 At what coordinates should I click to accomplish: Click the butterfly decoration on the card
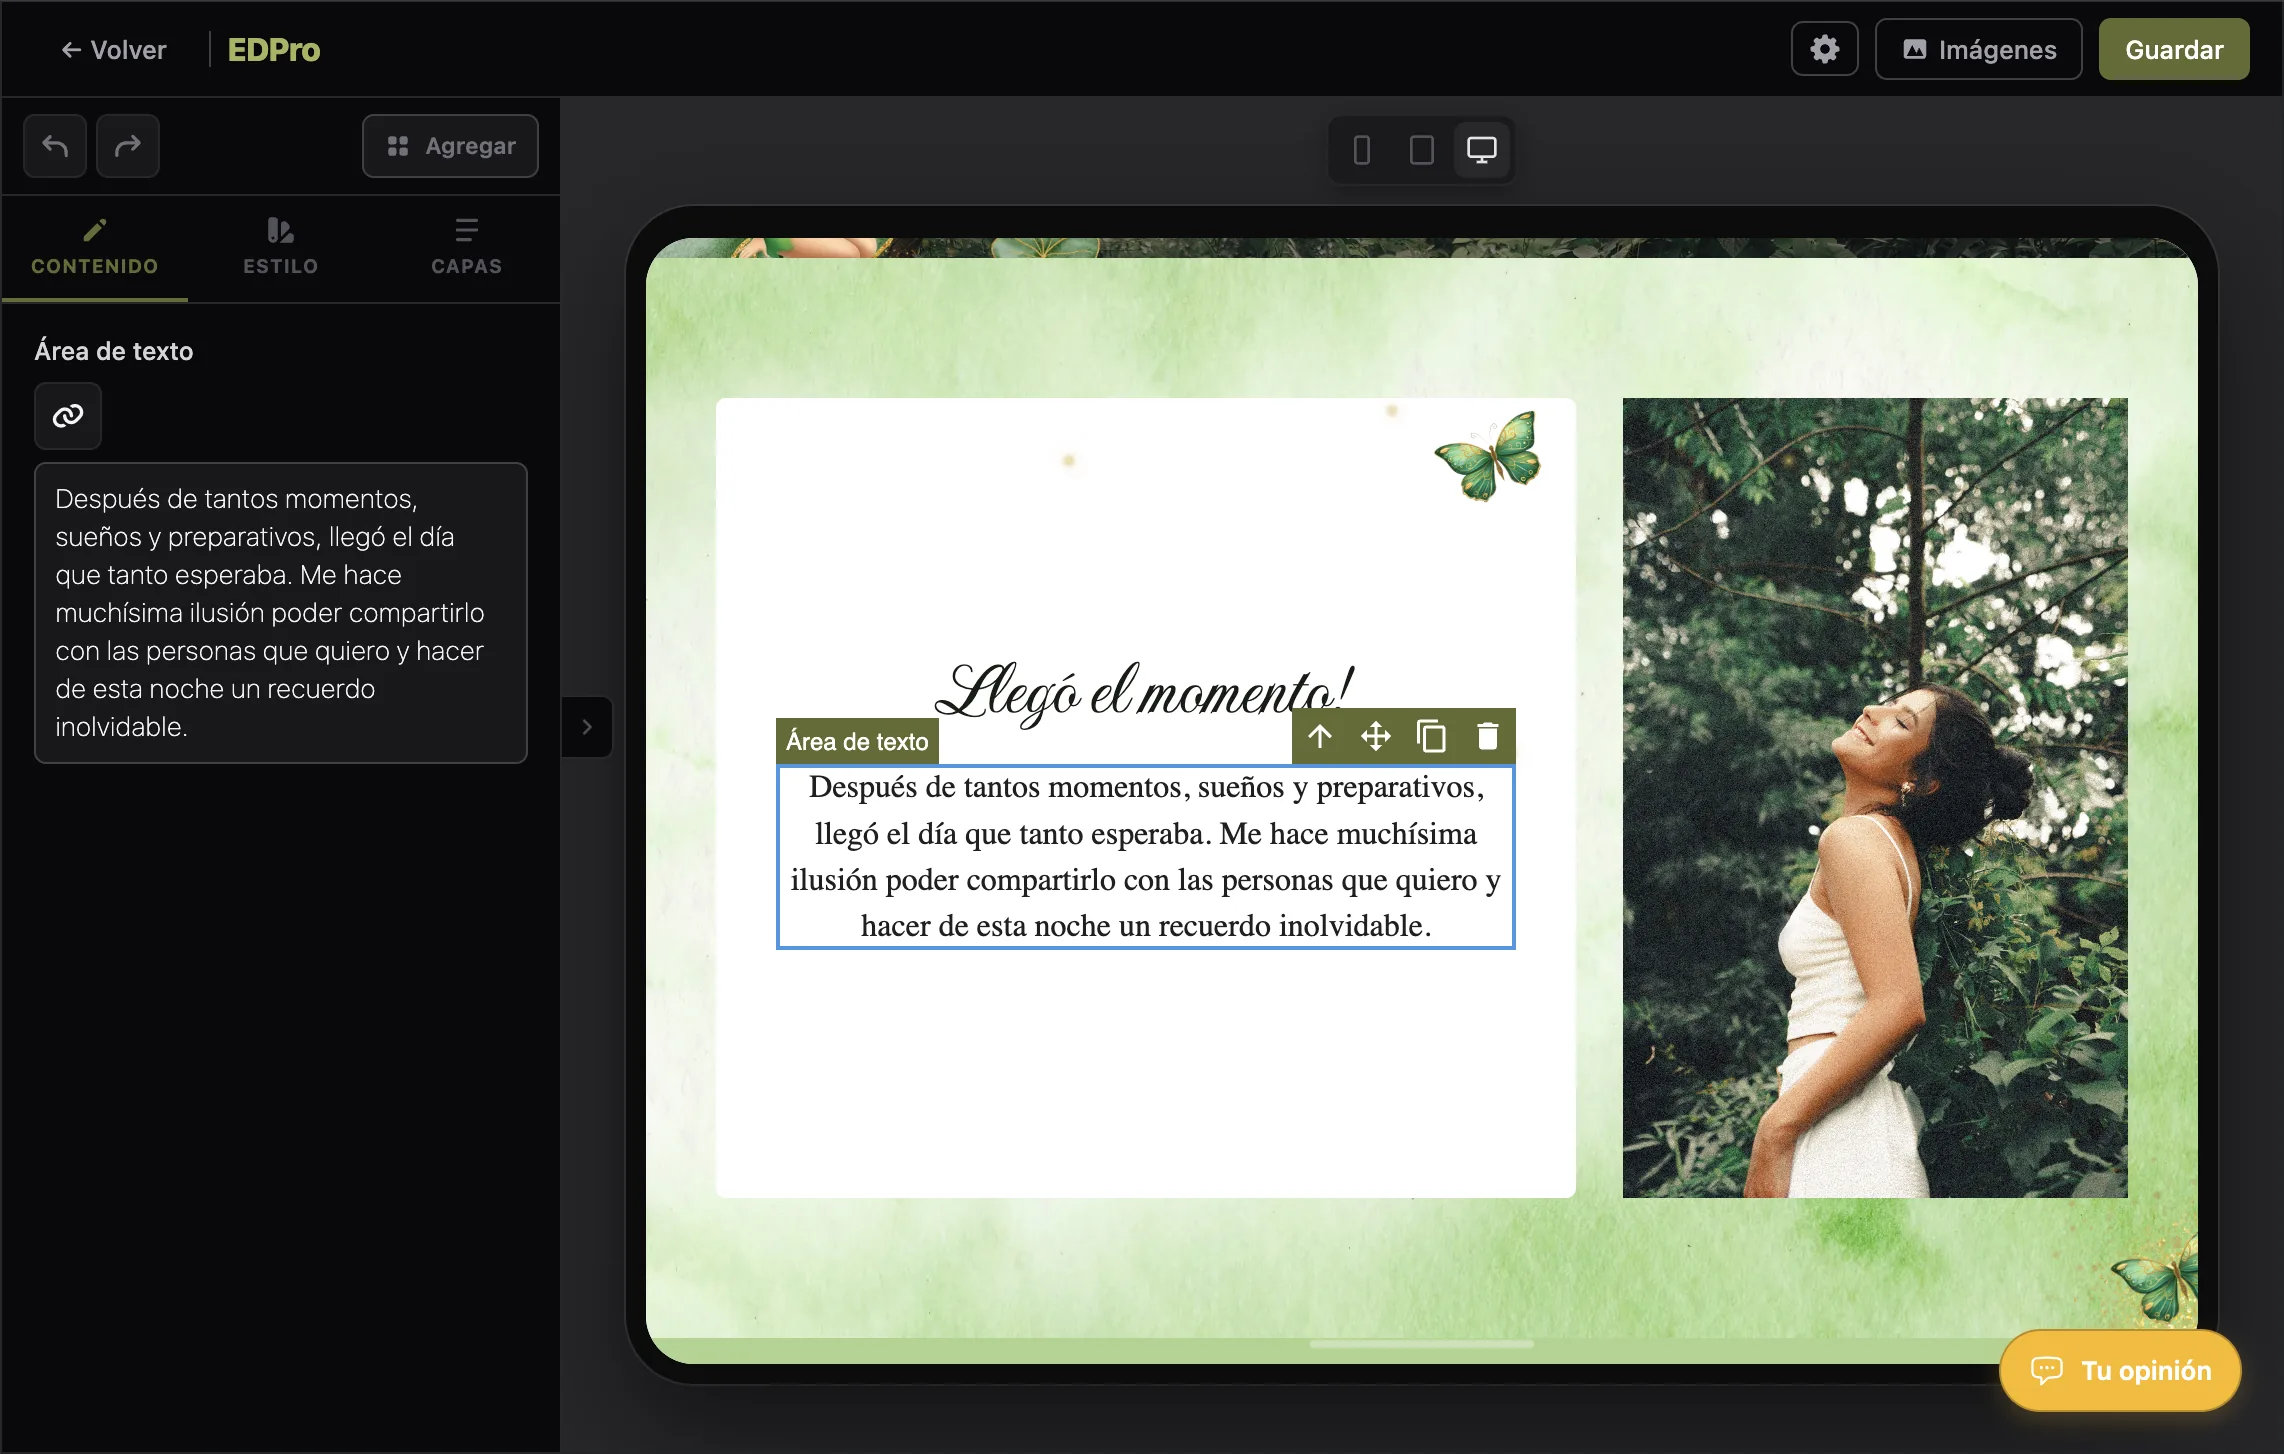click(x=1488, y=455)
